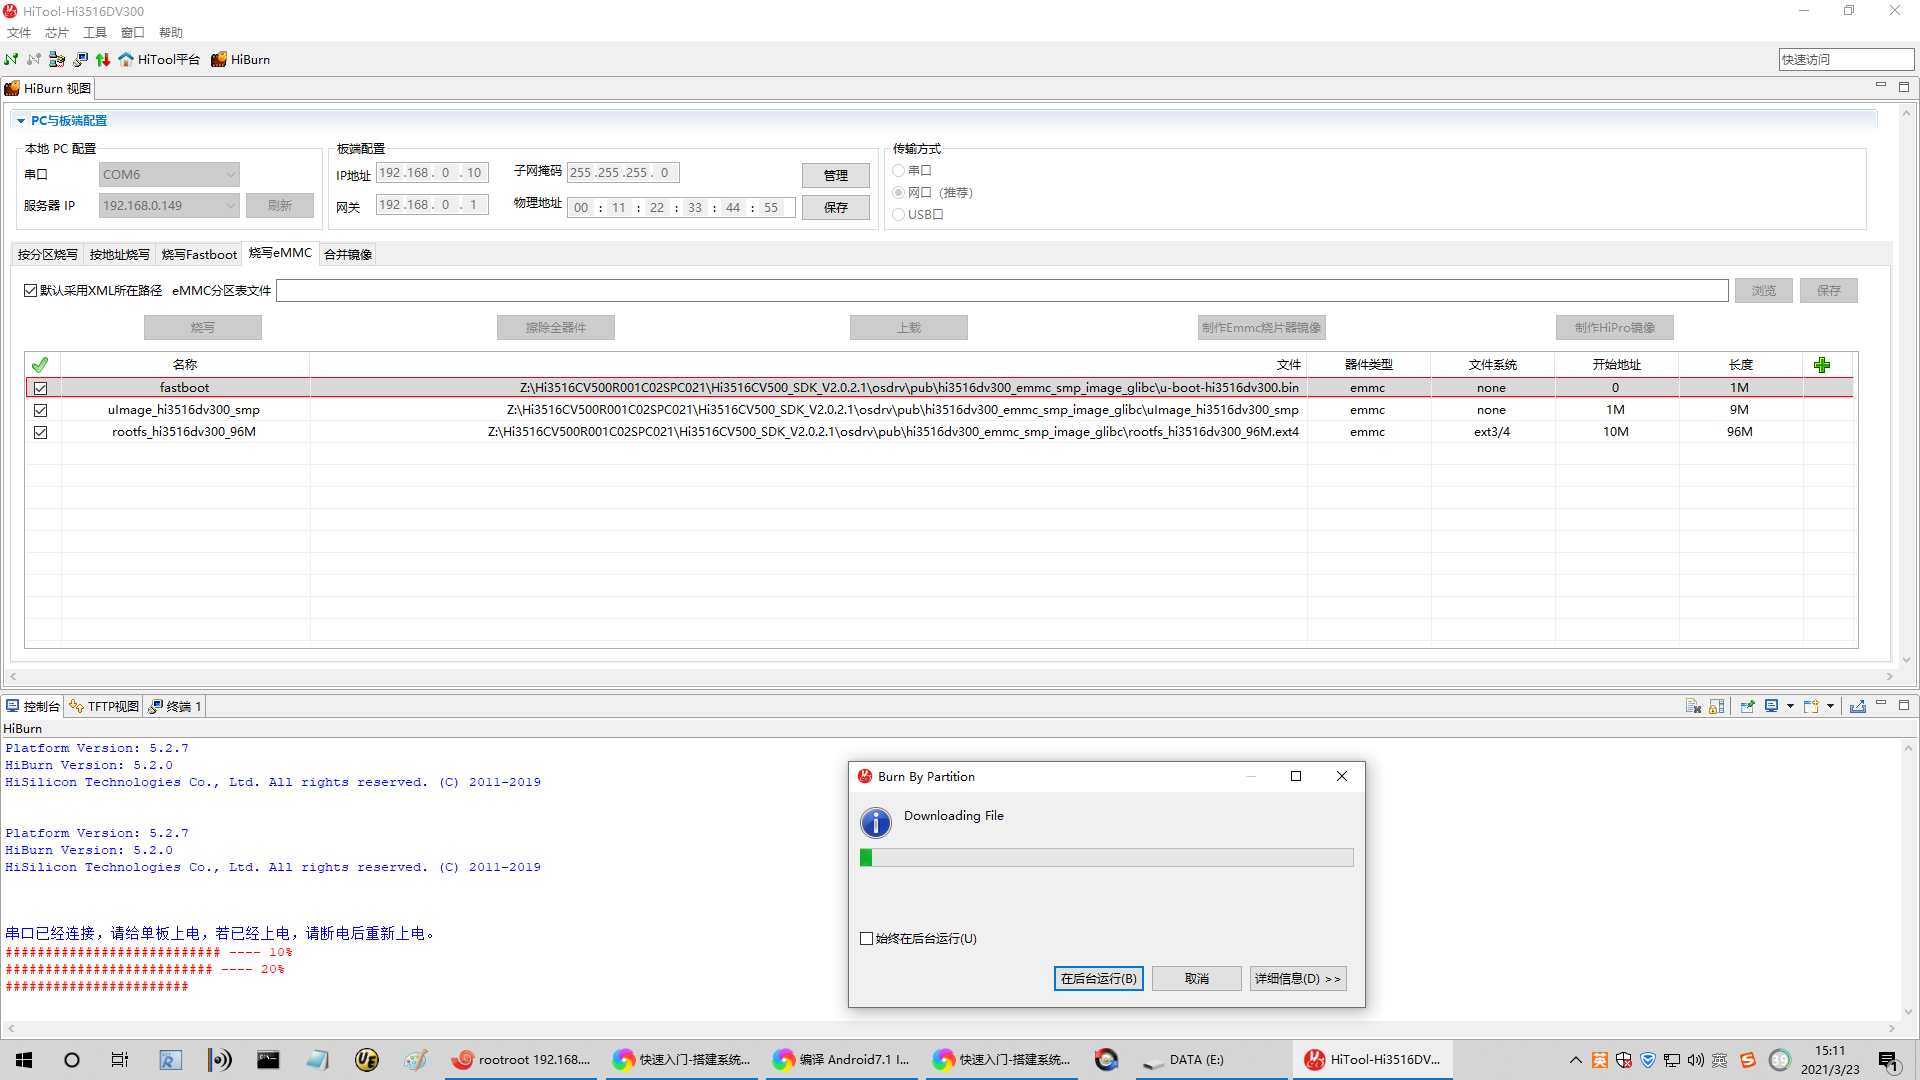Switch to the 合并镜像 tab
This screenshot has height=1080, width=1920.
coord(347,253)
